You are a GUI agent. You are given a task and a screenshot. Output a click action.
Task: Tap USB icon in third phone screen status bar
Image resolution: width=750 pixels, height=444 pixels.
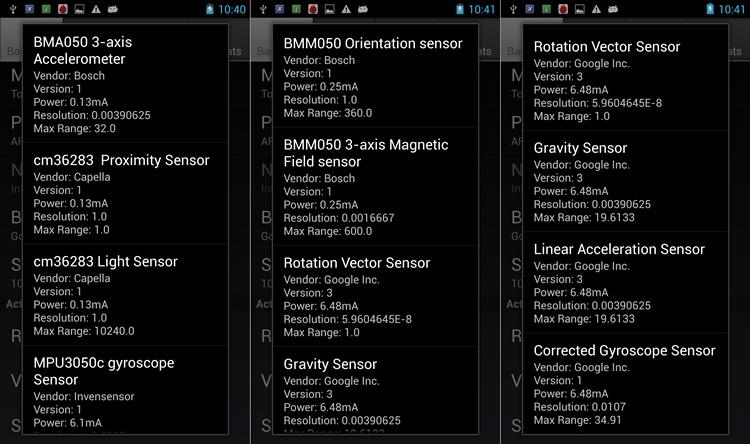pos(513,9)
